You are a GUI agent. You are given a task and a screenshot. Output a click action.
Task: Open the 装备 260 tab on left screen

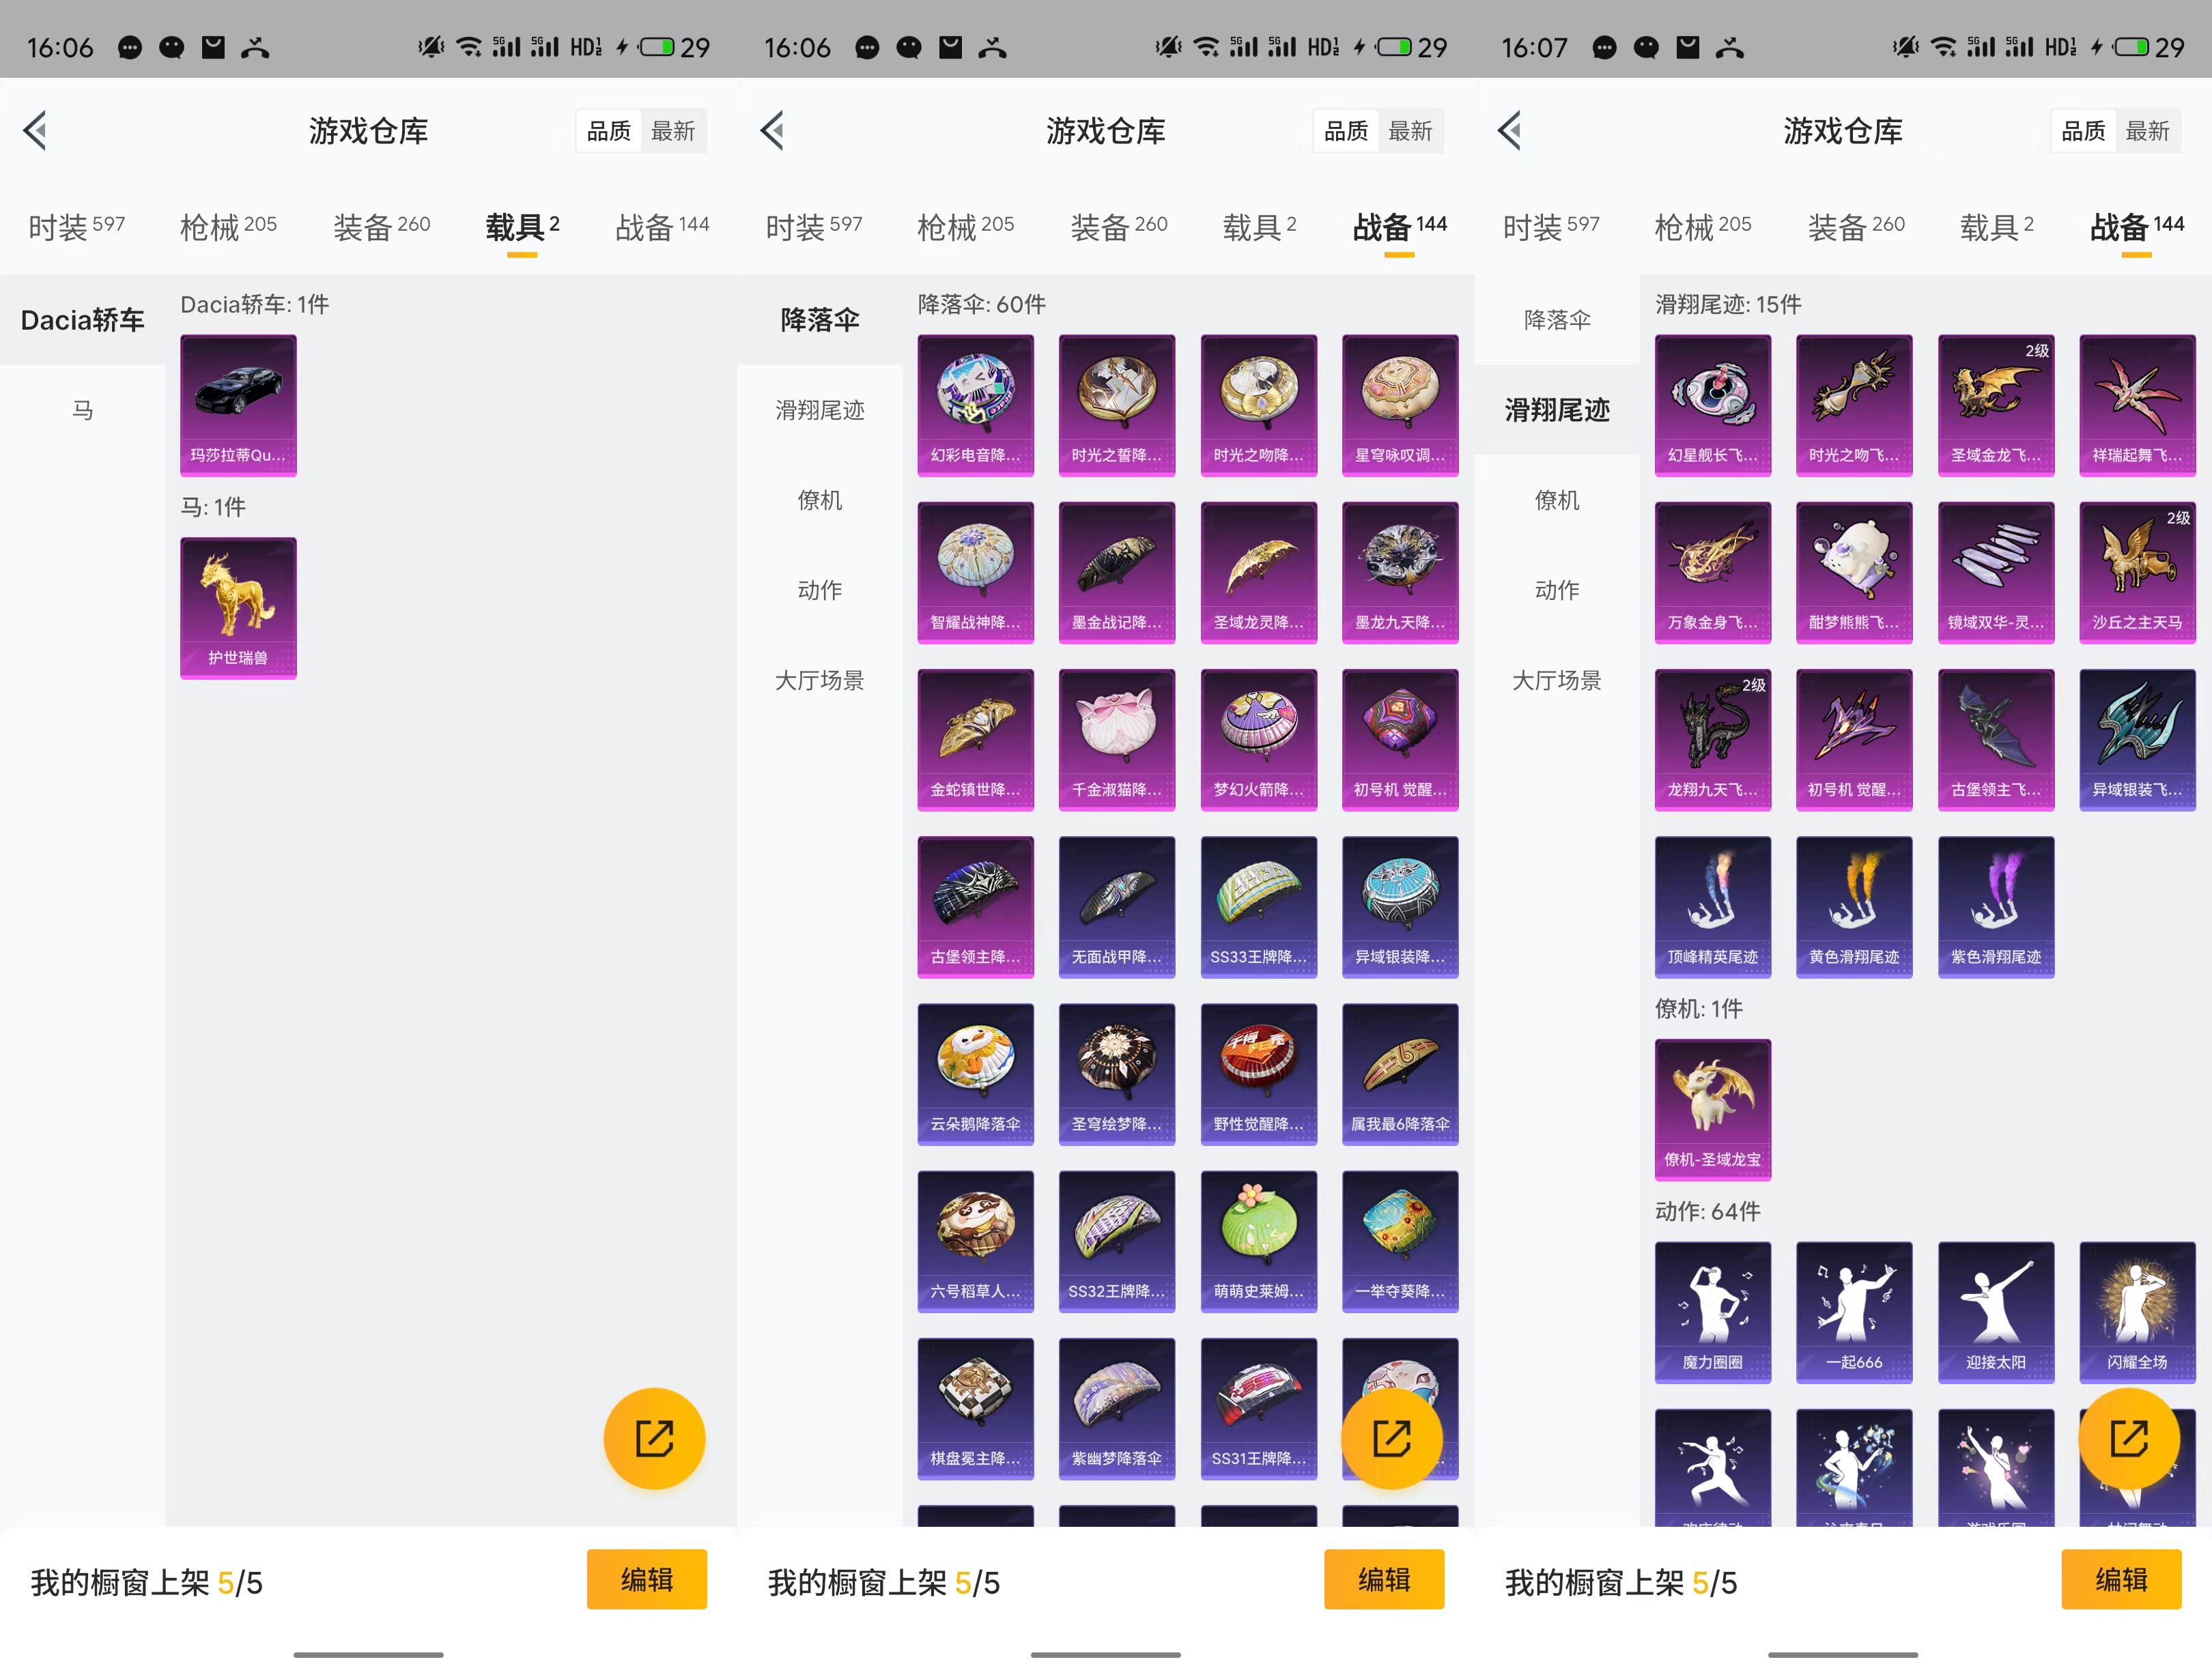pyautogui.click(x=382, y=227)
